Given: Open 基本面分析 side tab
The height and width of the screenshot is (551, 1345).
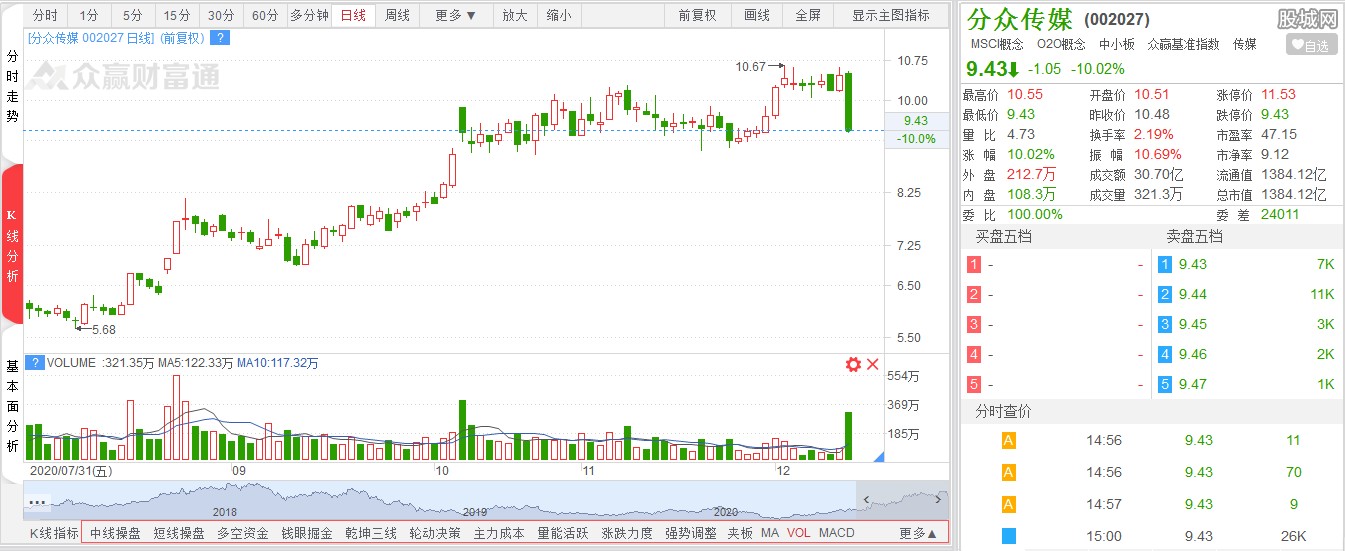Looking at the screenshot, I should click(x=13, y=405).
